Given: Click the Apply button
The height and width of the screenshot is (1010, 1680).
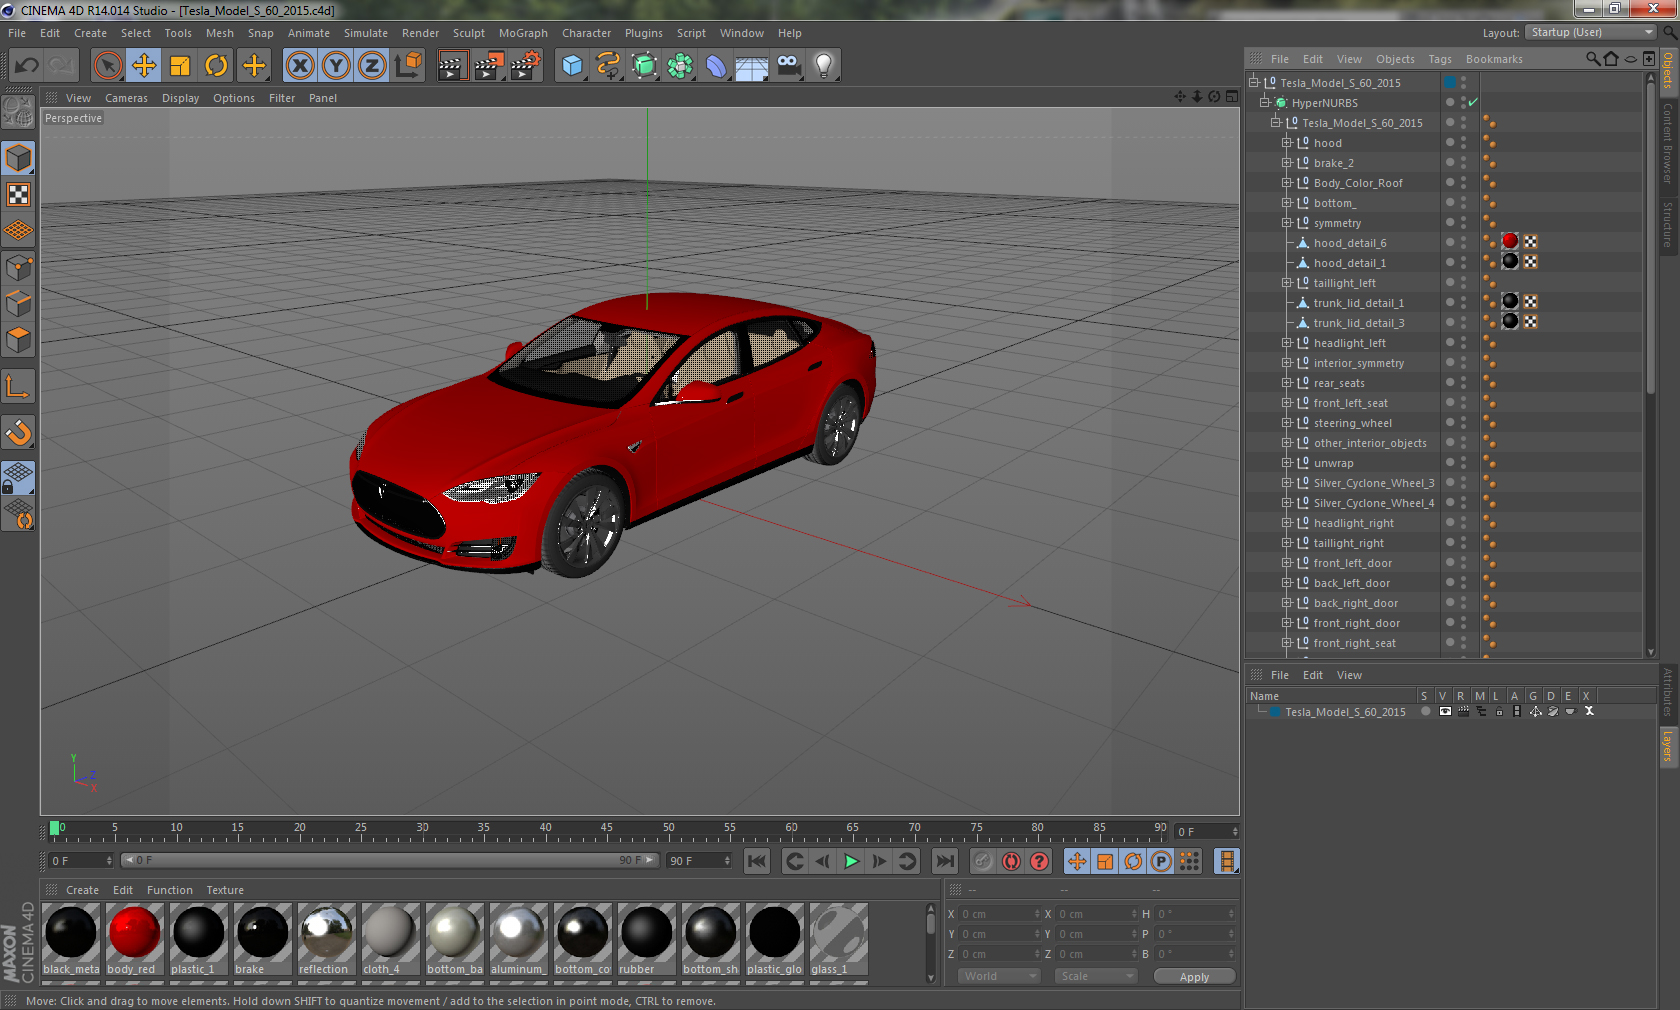Looking at the screenshot, I should tap(1194, 977).
